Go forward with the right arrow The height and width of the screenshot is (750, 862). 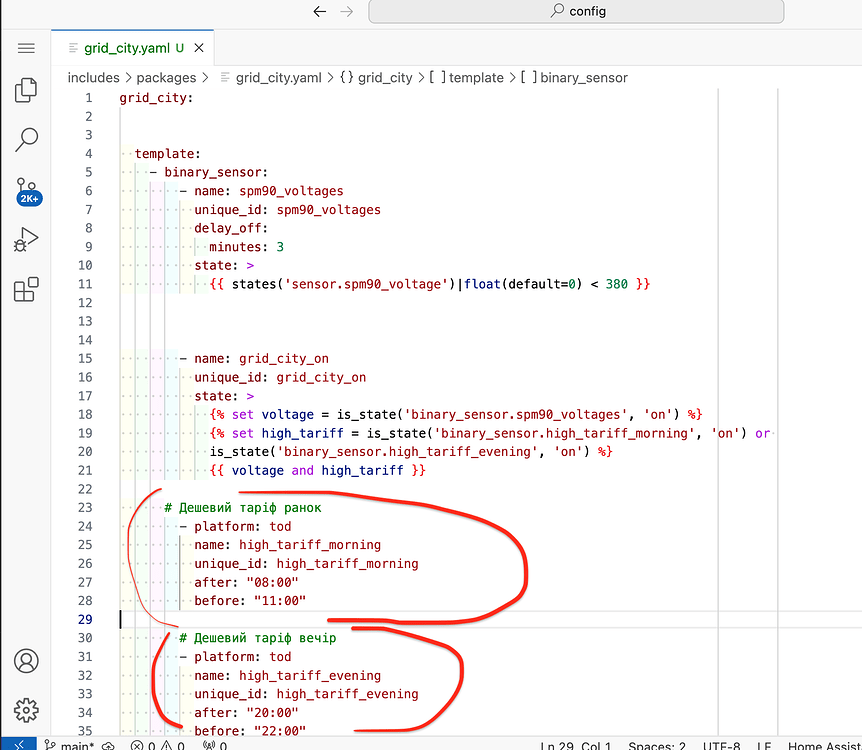pos(346,11)
